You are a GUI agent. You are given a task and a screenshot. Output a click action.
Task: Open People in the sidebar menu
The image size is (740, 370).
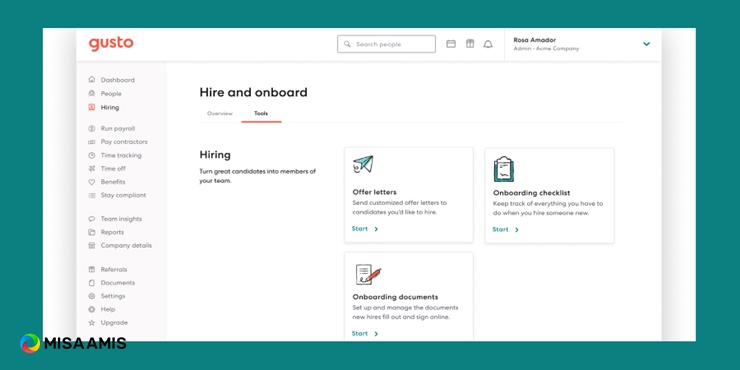pyautogui.click(x=111, y=93)
